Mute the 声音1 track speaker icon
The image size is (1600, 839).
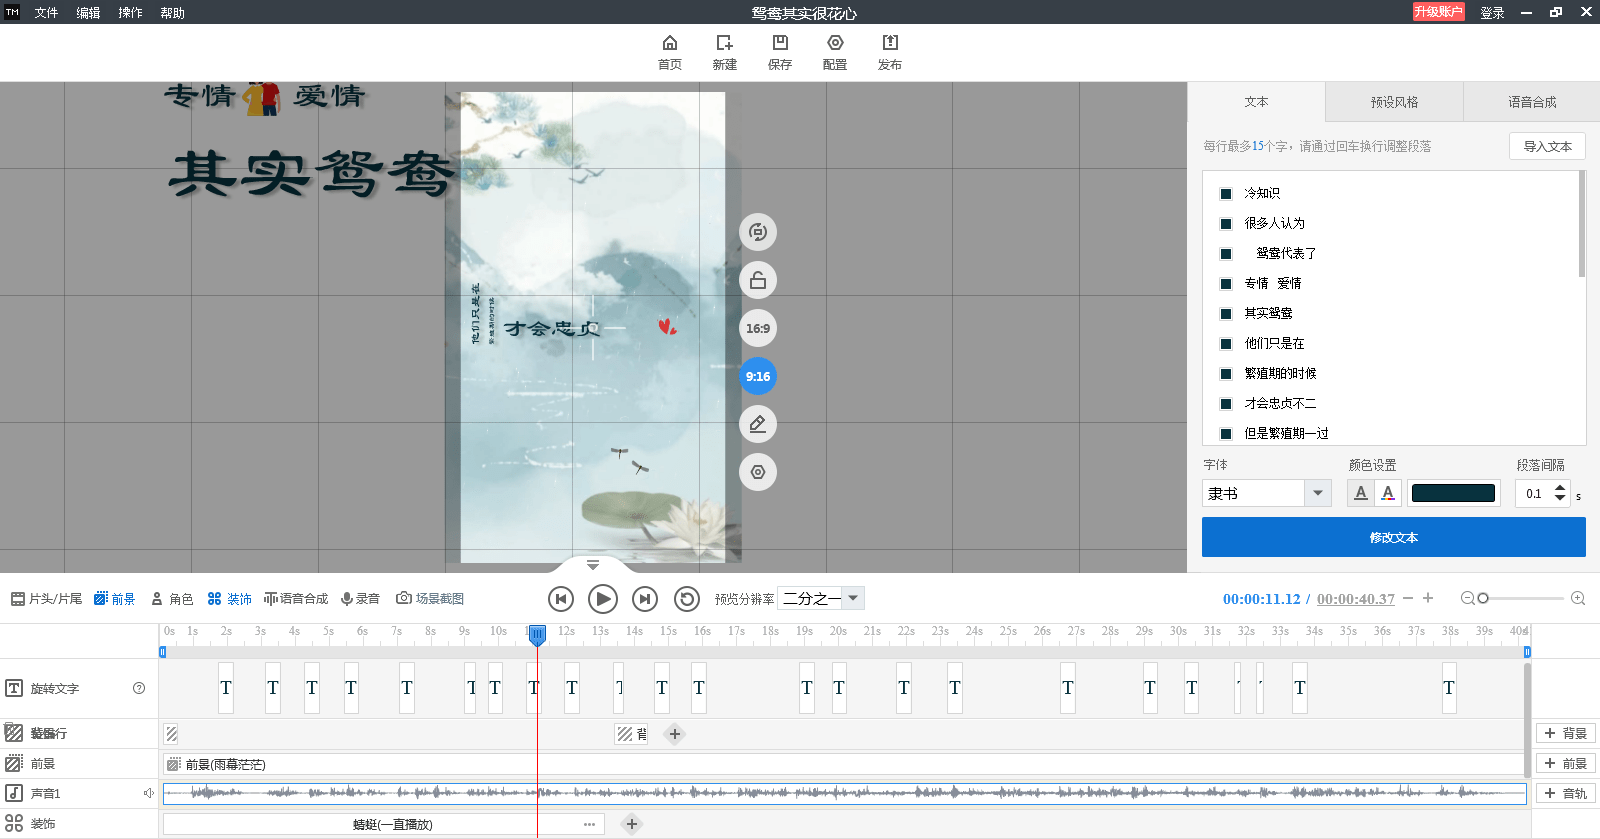[148, 793]
